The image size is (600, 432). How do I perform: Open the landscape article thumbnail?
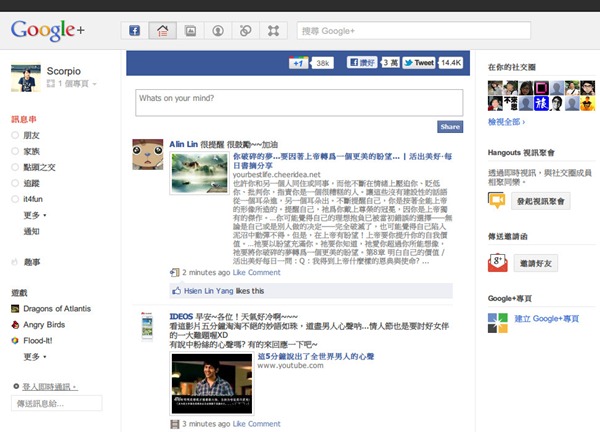(199, 173)
